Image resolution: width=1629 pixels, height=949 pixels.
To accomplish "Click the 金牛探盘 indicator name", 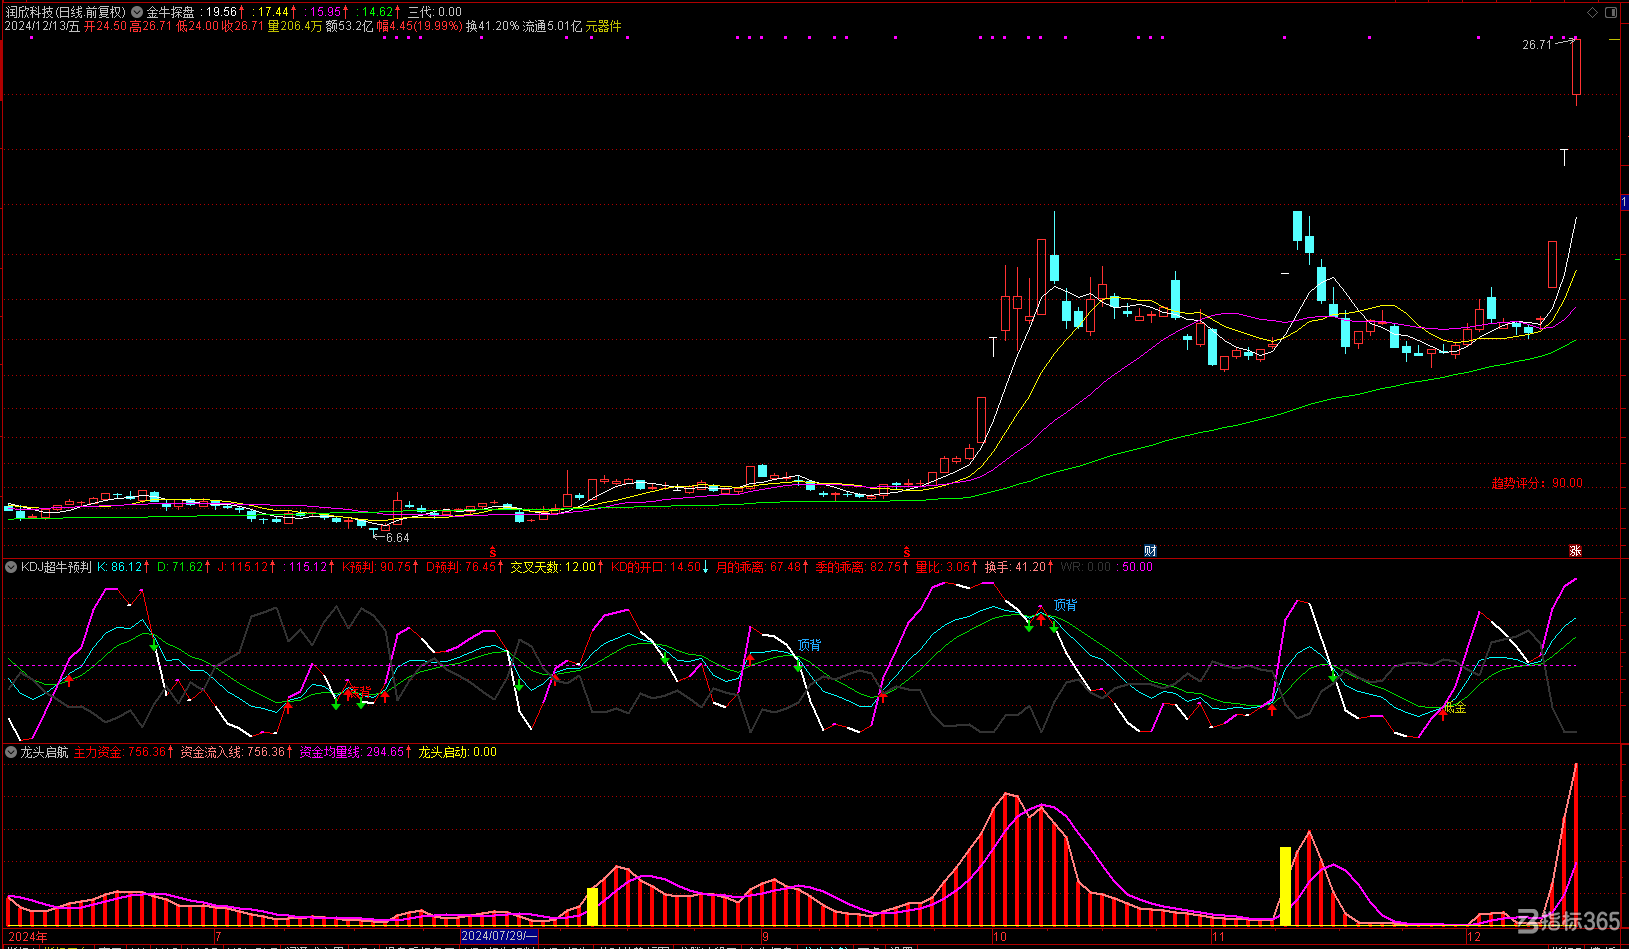I will (x=171, y=12).
